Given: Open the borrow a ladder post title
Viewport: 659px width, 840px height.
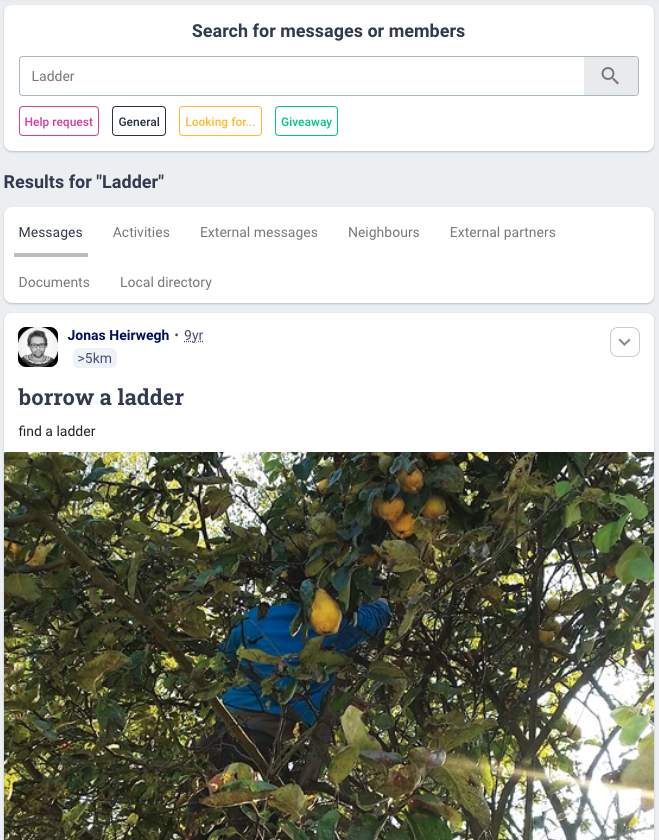Looking at the screenshot, I should (101, 397).
